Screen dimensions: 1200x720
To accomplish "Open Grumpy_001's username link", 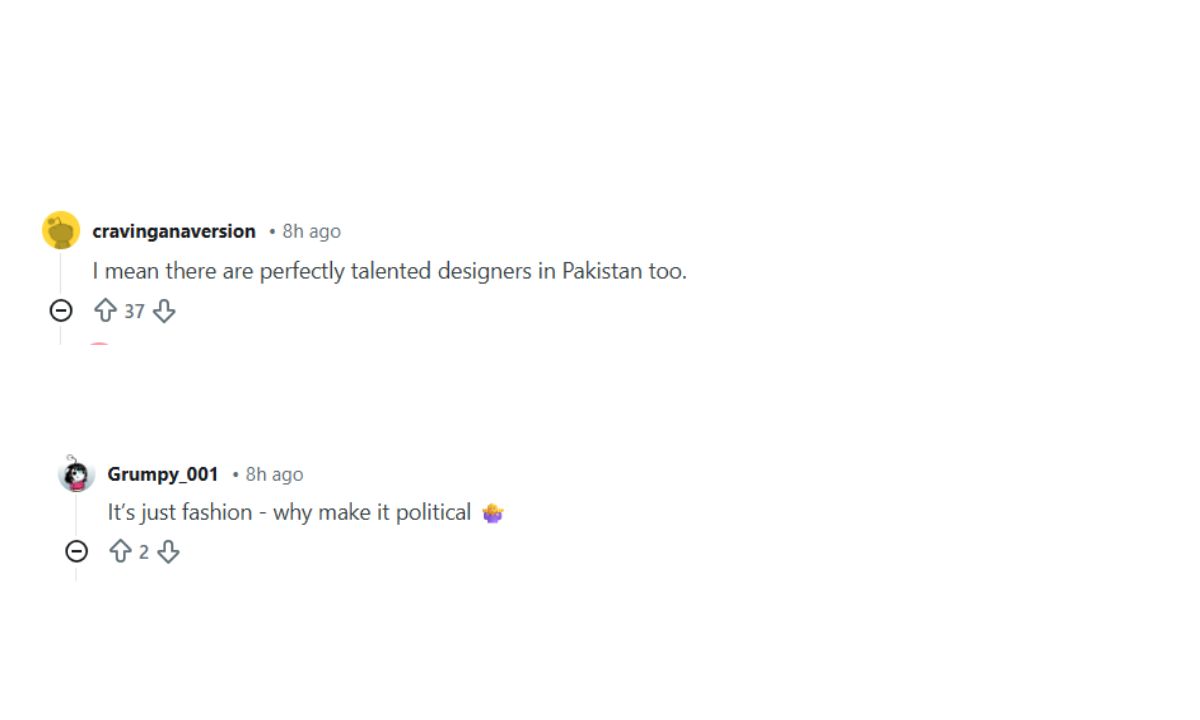I will coord(161,474).
